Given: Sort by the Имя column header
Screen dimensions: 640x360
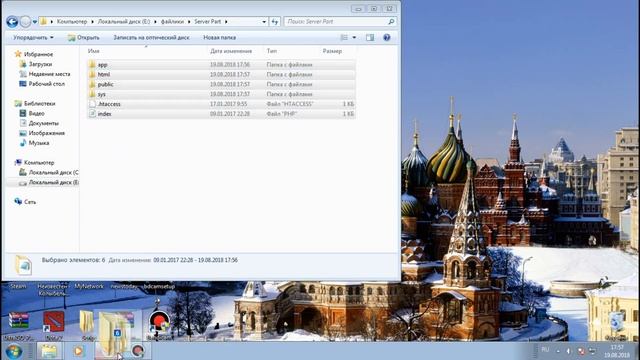Looking at the screenshot, I should pos(93,51).
